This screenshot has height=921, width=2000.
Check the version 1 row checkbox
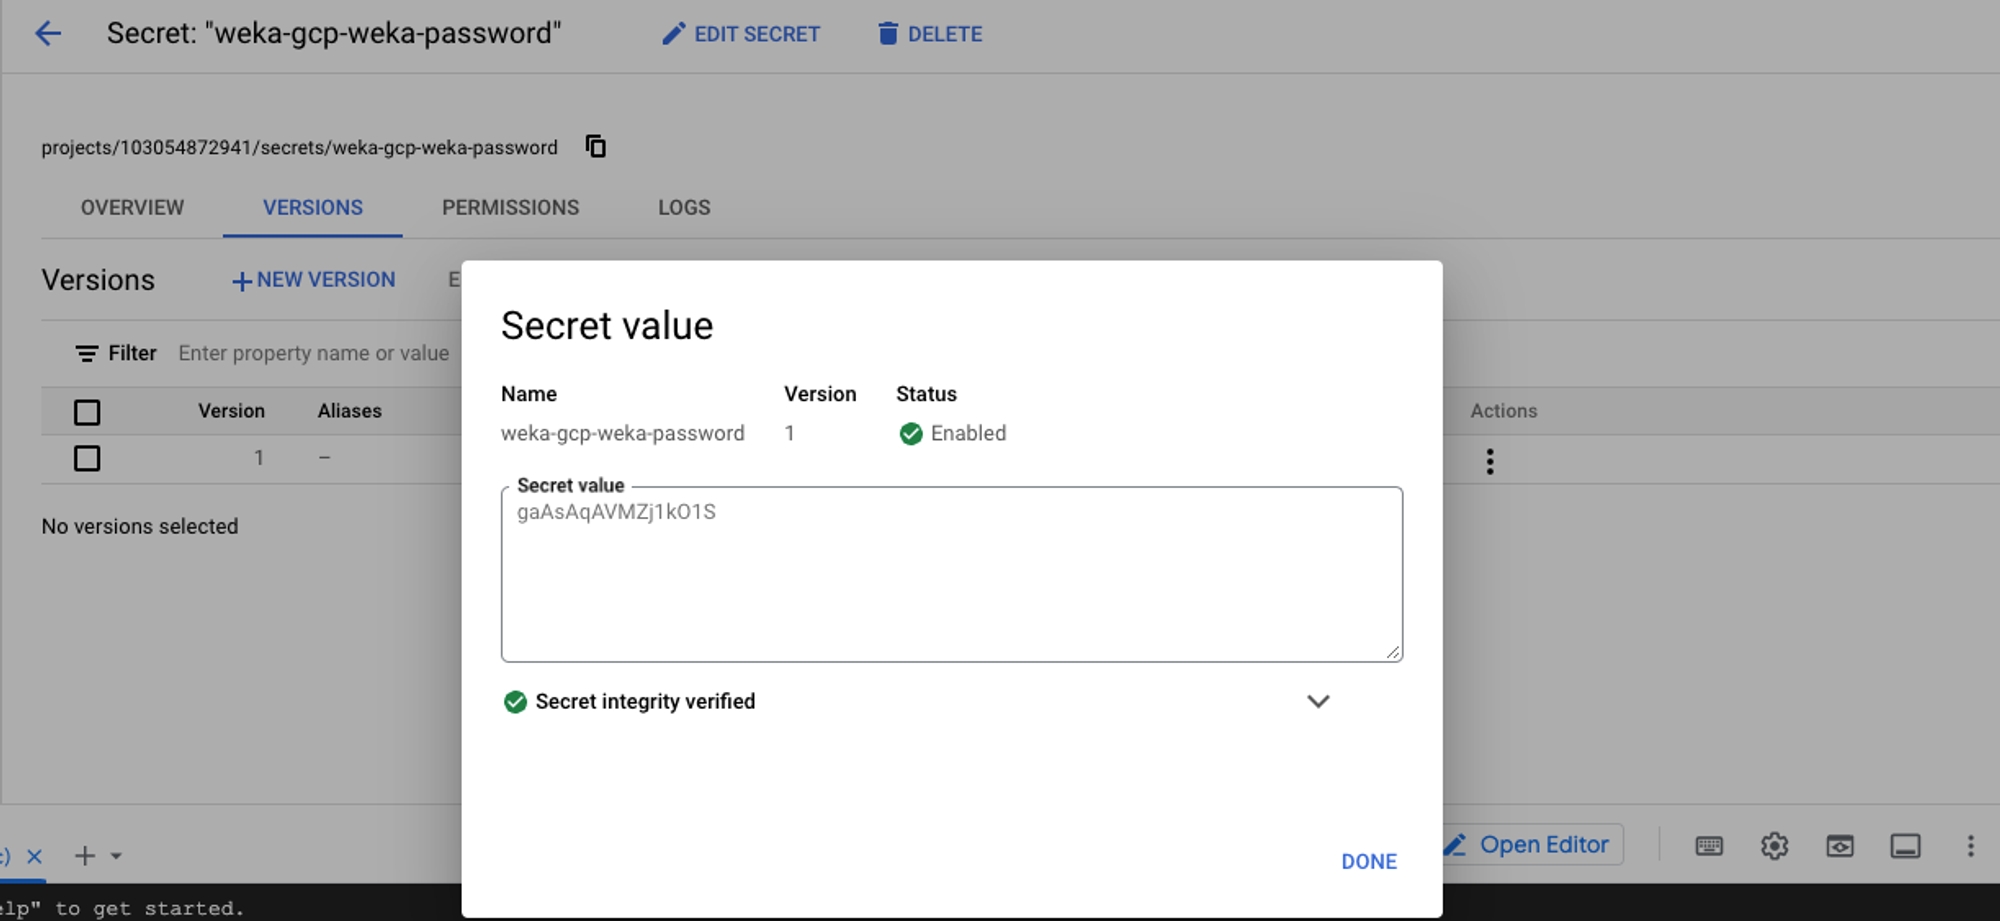(87, 458)
